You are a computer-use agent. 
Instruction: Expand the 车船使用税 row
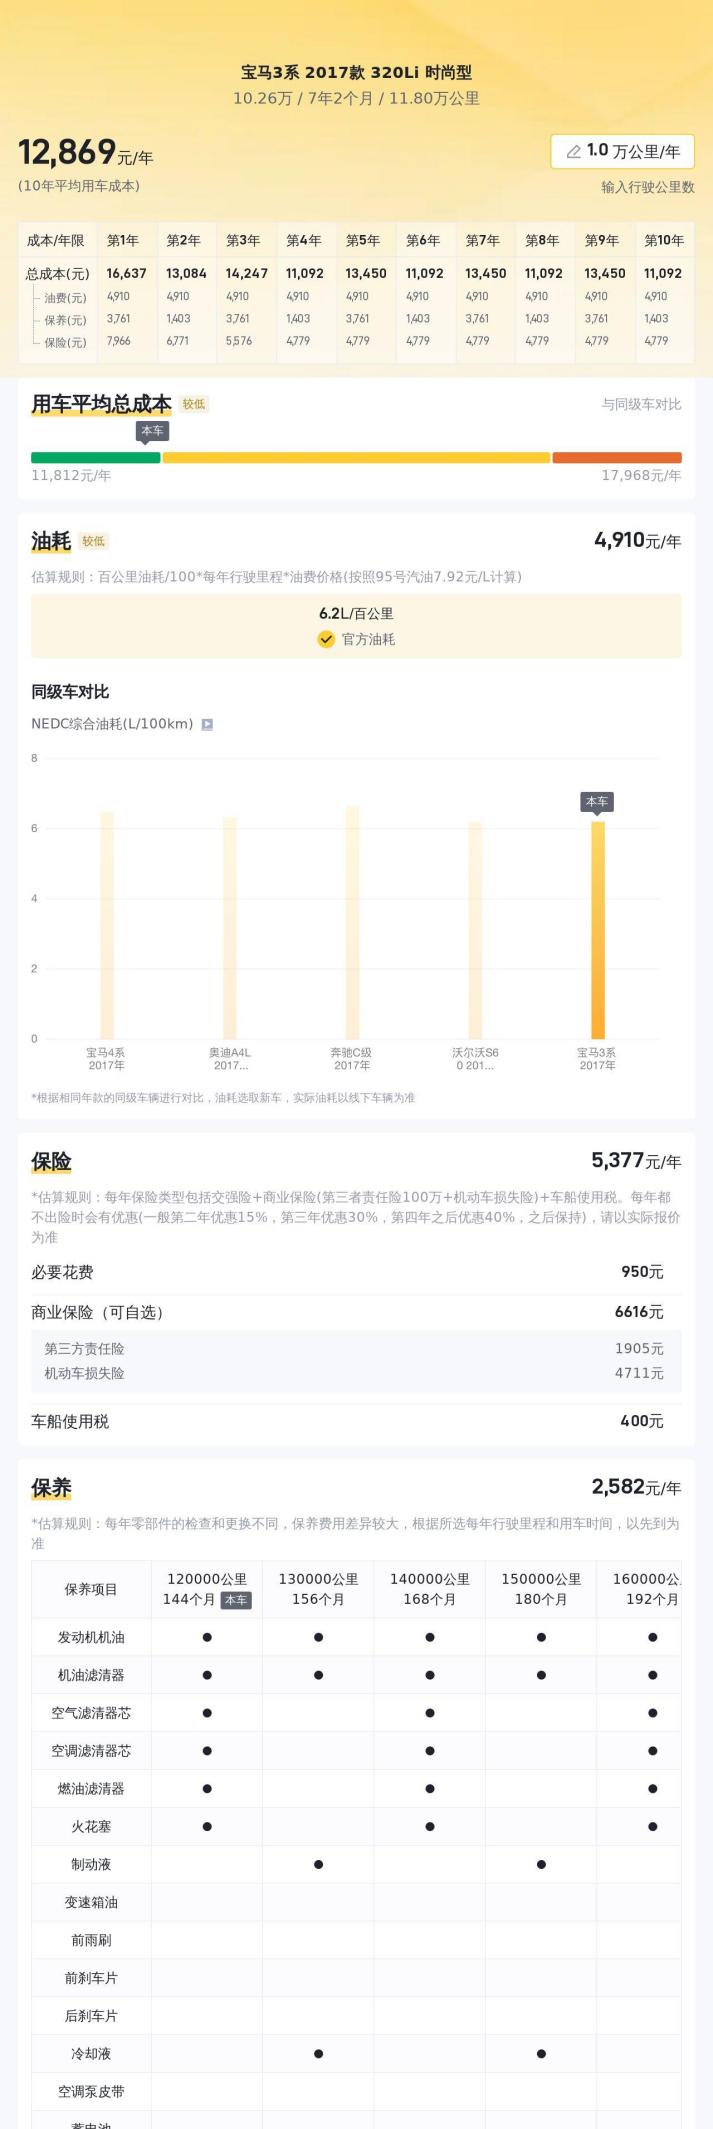coord(356,1421)
